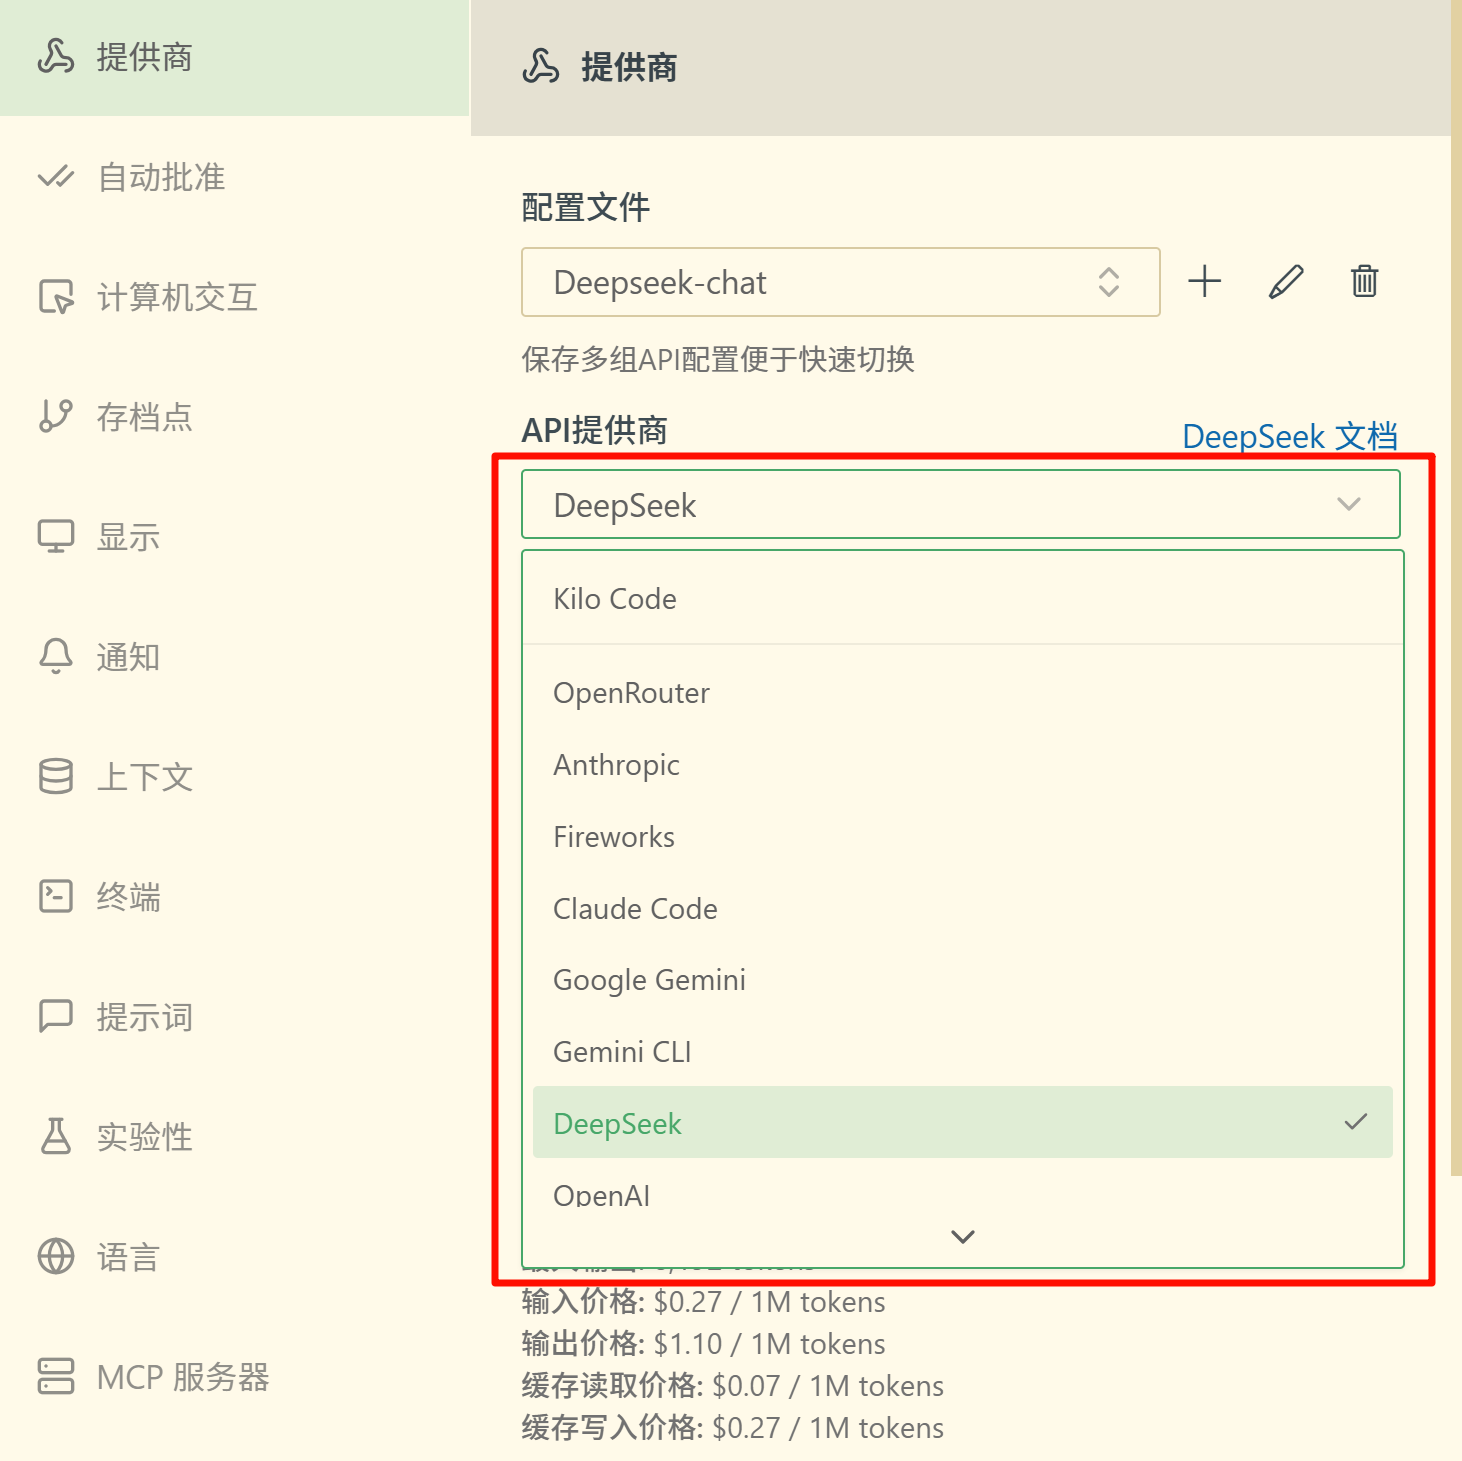Screen dimensions: 1462x1461
Task: Switch to the 上下文 tab
Action: [x=235, y=777]
